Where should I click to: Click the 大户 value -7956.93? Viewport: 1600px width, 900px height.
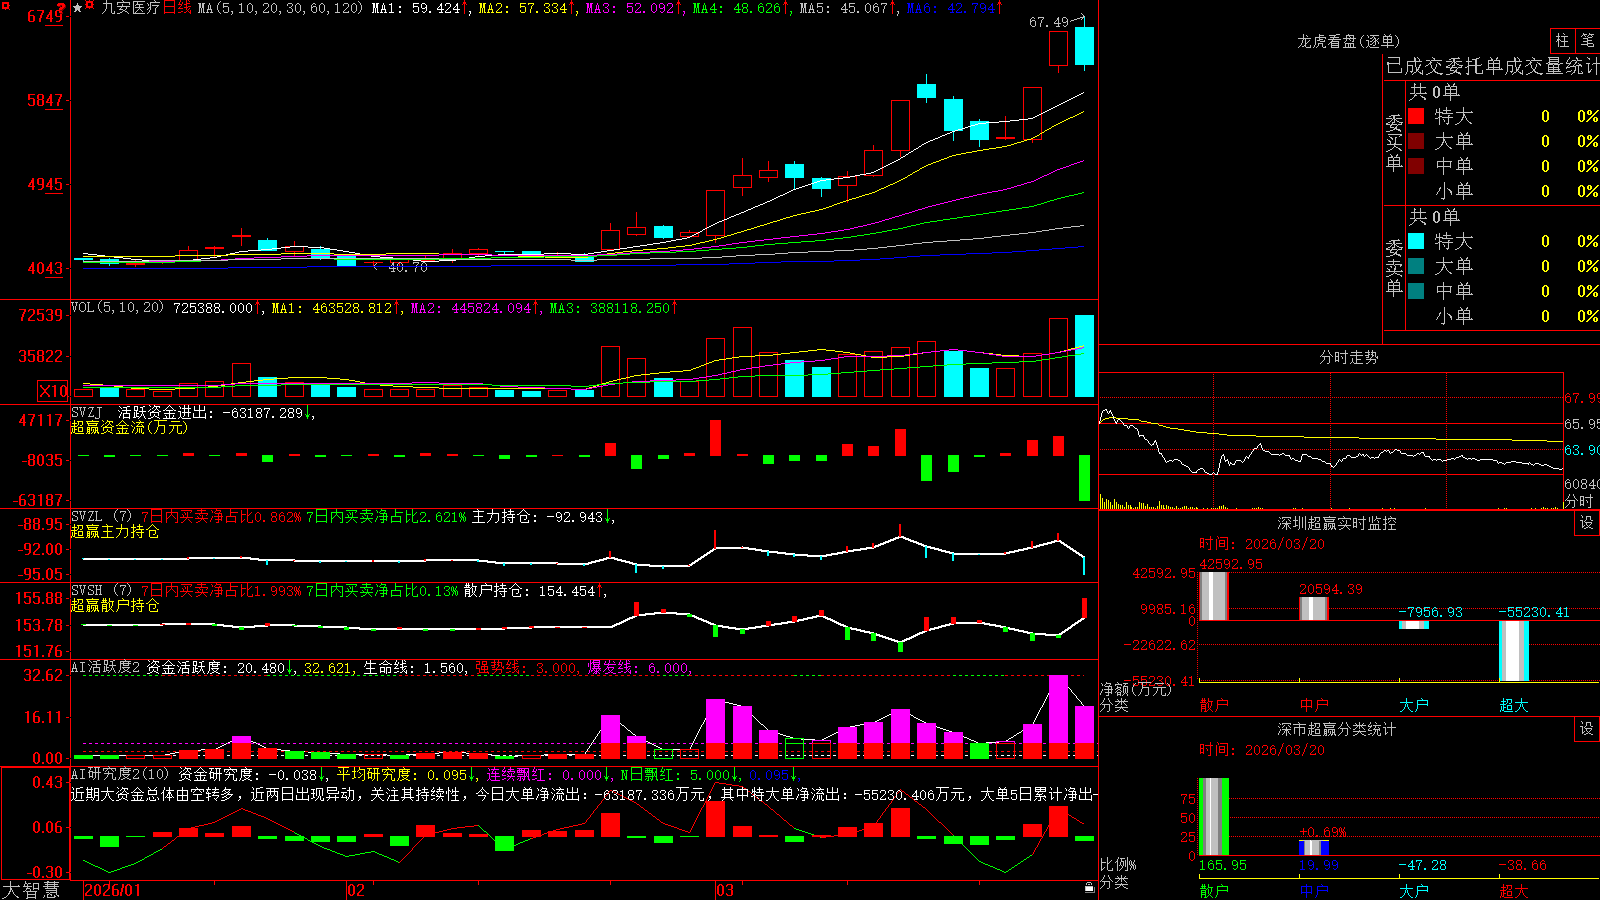tap(1430, 612)
